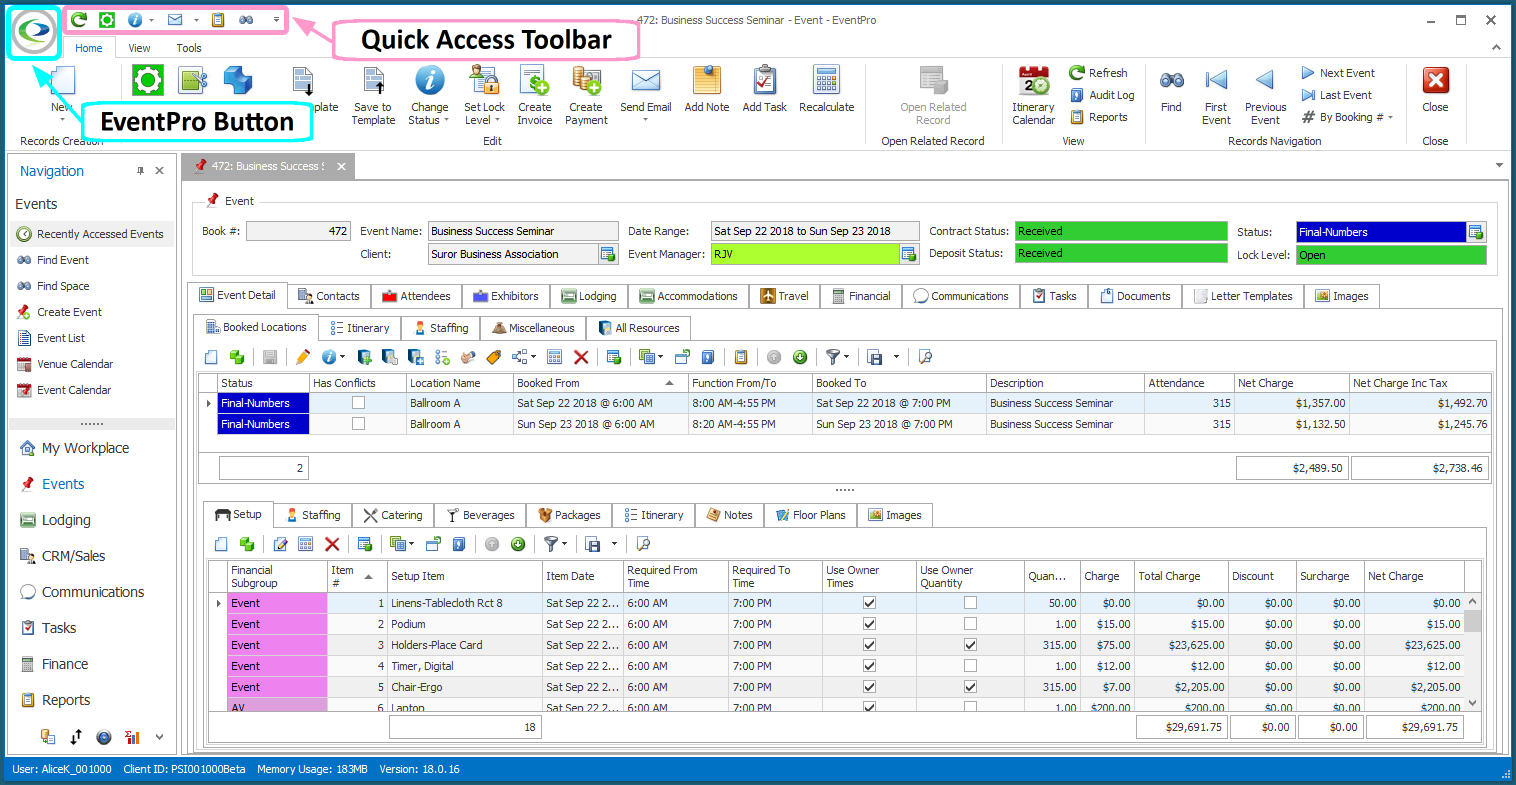Click pin icon in Navigation panel header
1516x785 pixels.
click(140, 171)
